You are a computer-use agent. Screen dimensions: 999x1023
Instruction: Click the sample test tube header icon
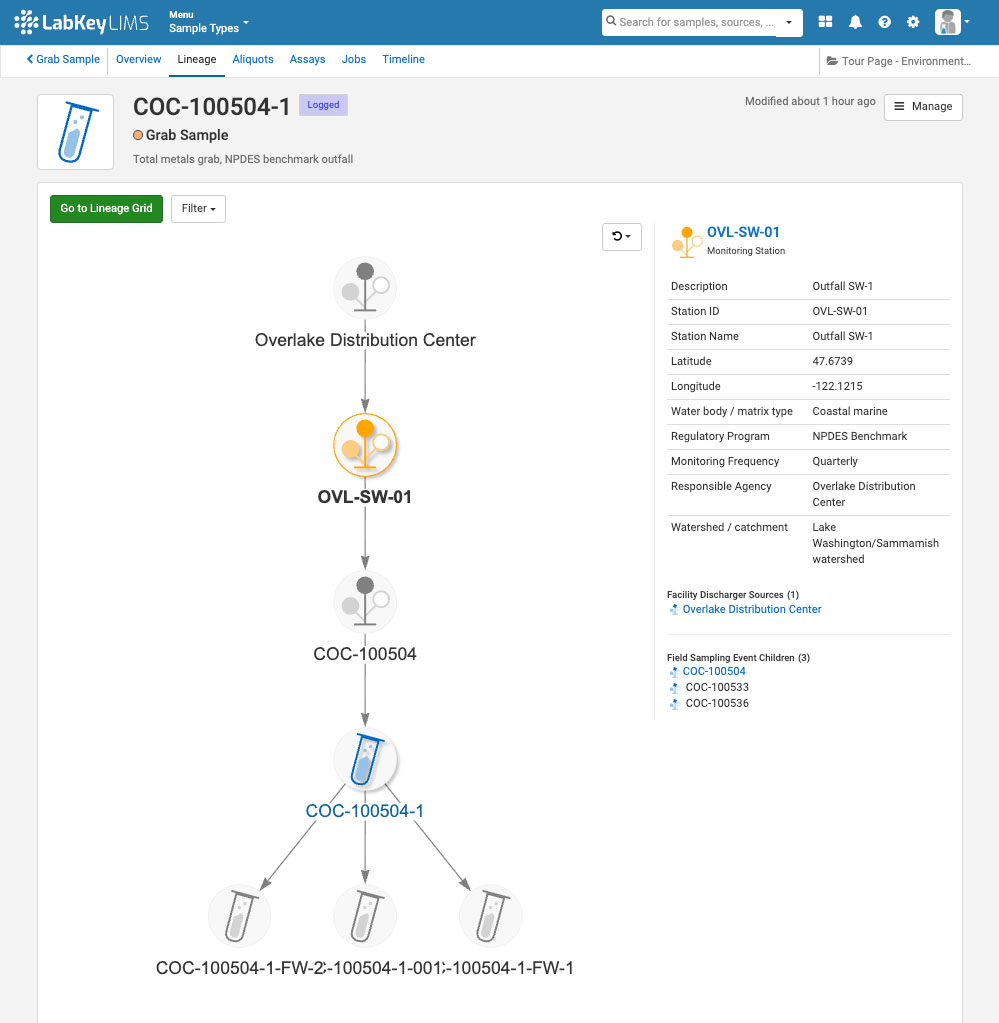pyautogui.click(x=76, y=132)
